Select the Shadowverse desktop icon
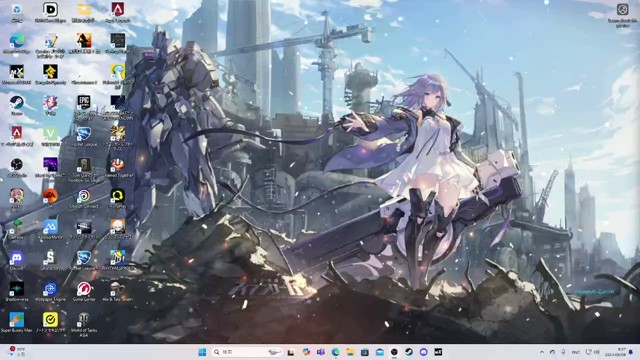Viewport: 640px width, 360px height. (17, 291)
